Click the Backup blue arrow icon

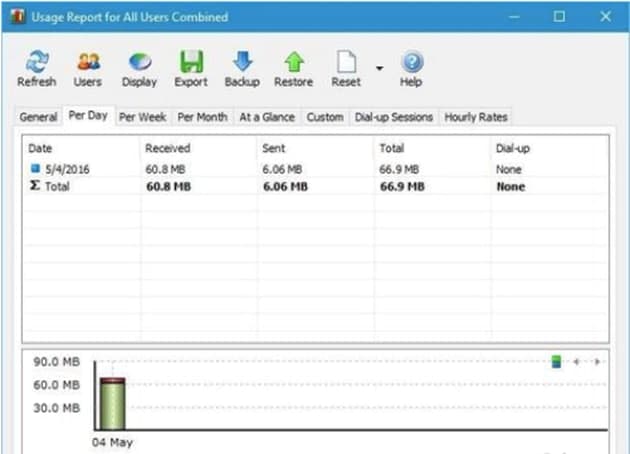pyautogui.click(x=243, y=61)
